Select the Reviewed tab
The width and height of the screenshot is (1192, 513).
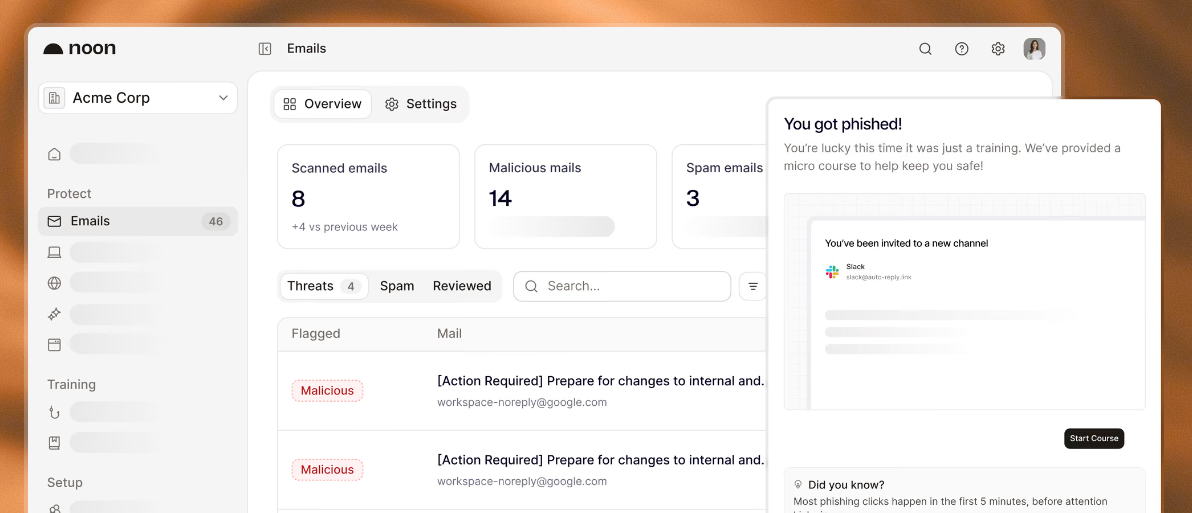click(462, 287)
